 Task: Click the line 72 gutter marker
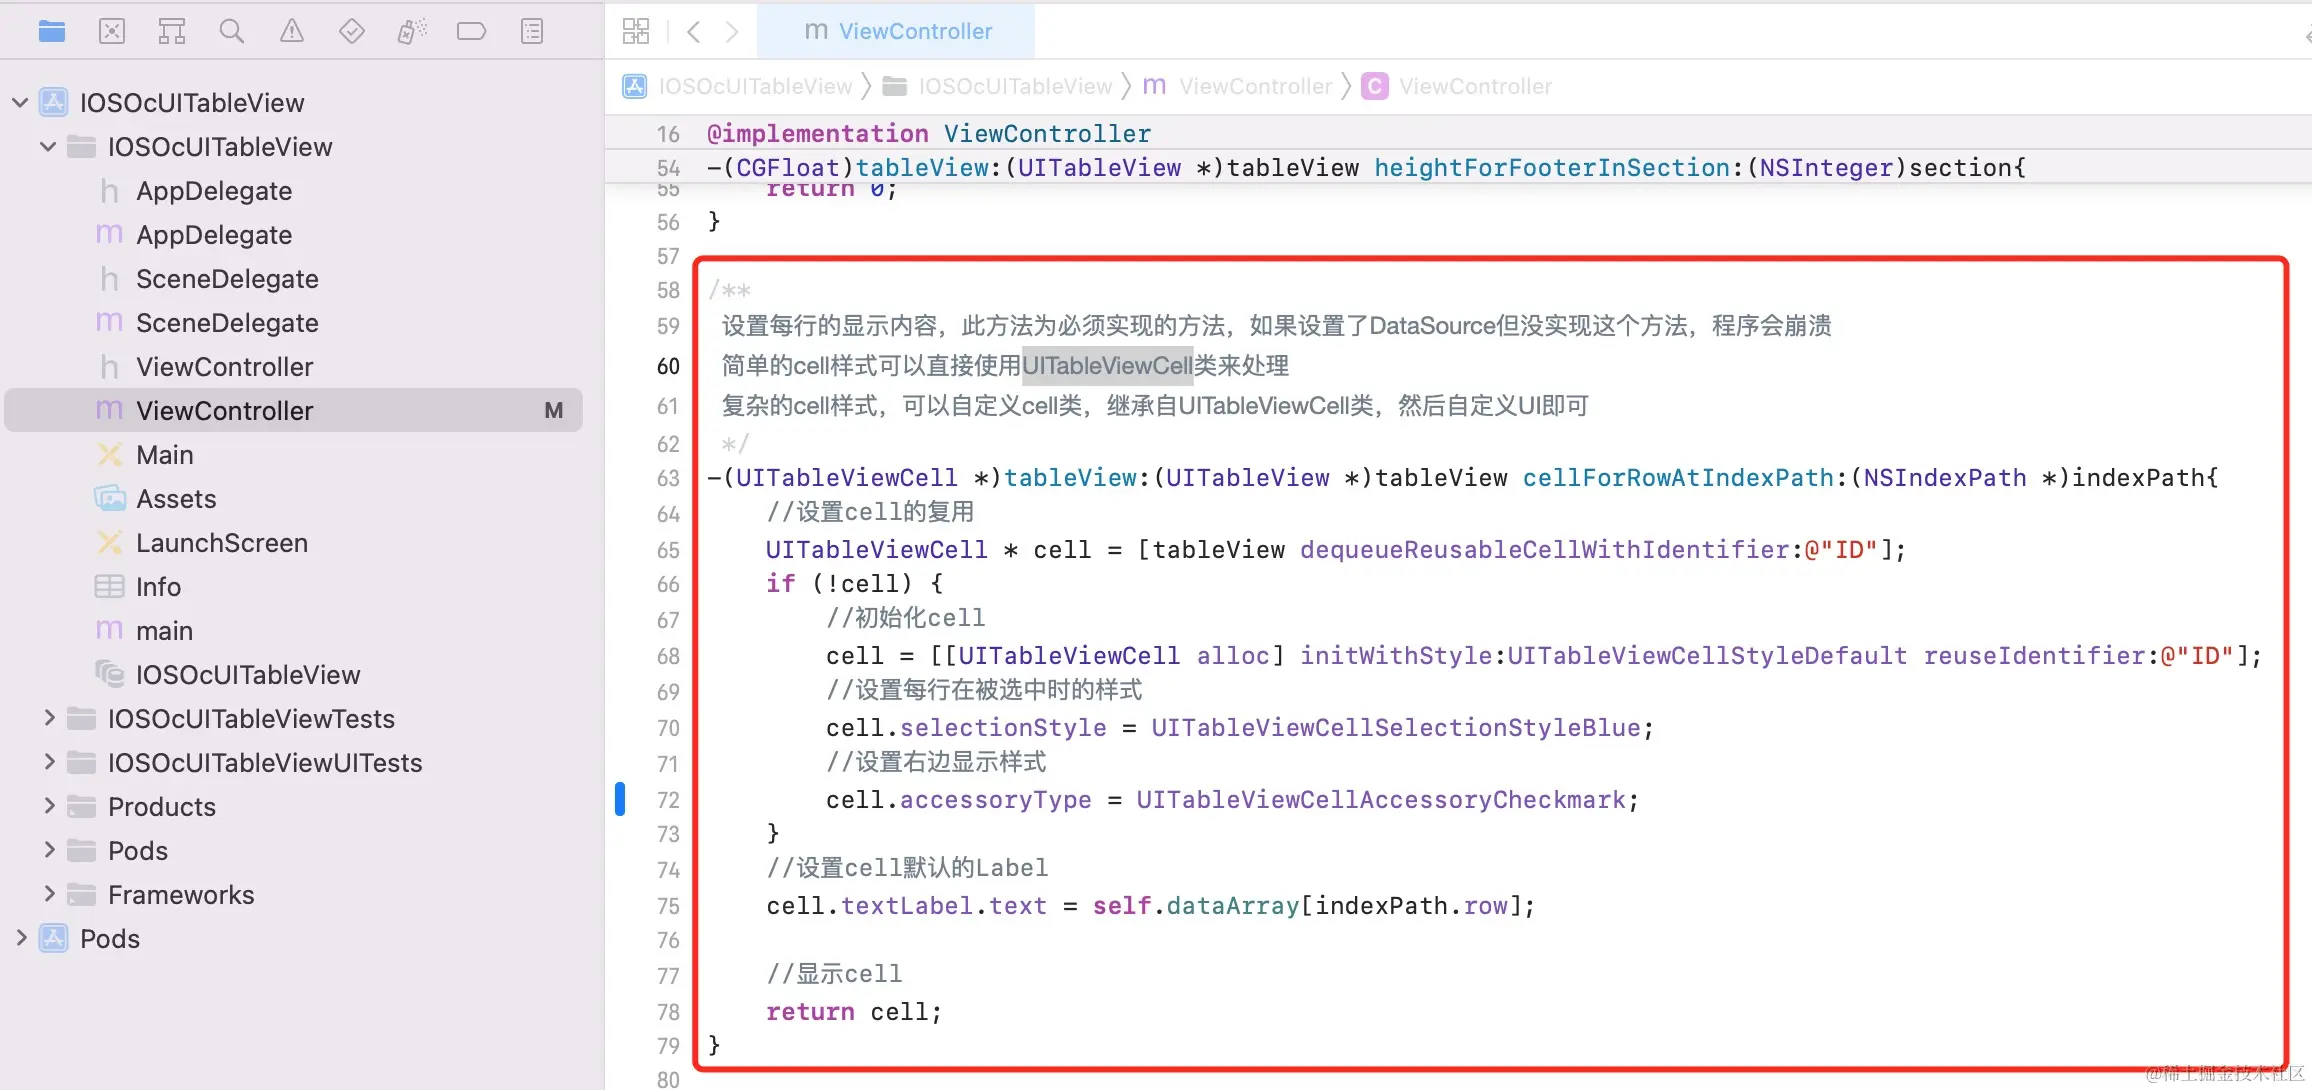(x=620, y=799)
